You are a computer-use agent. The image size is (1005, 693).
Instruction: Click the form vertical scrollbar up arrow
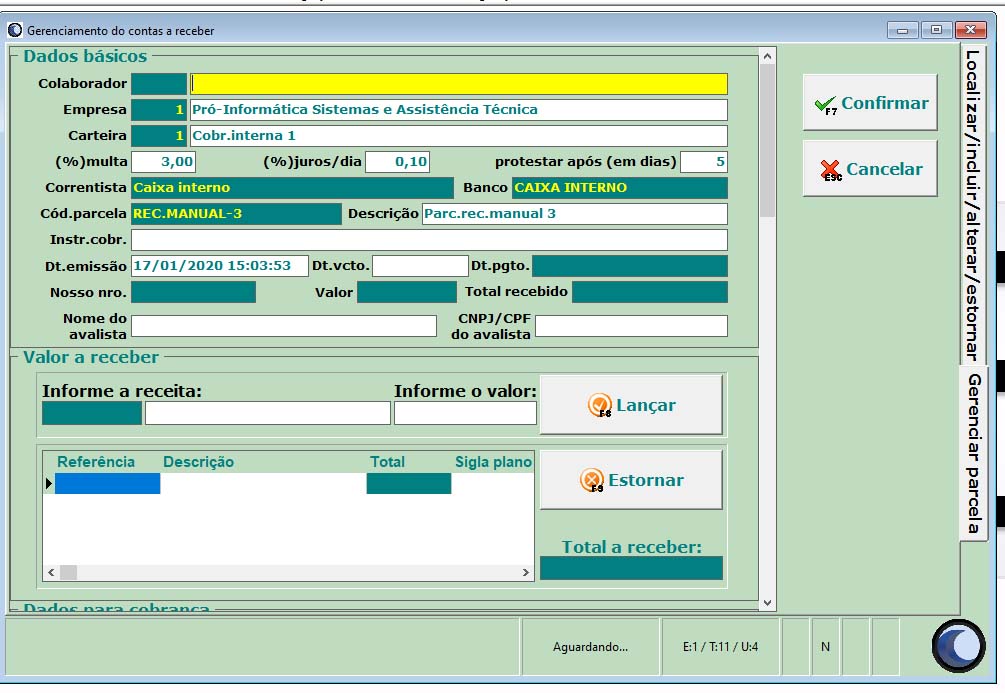[767, 56]
